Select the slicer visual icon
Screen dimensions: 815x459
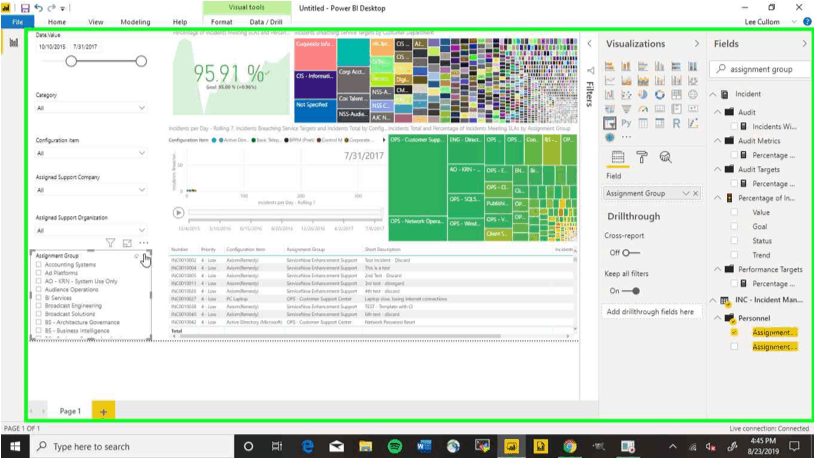coord(610,123)
